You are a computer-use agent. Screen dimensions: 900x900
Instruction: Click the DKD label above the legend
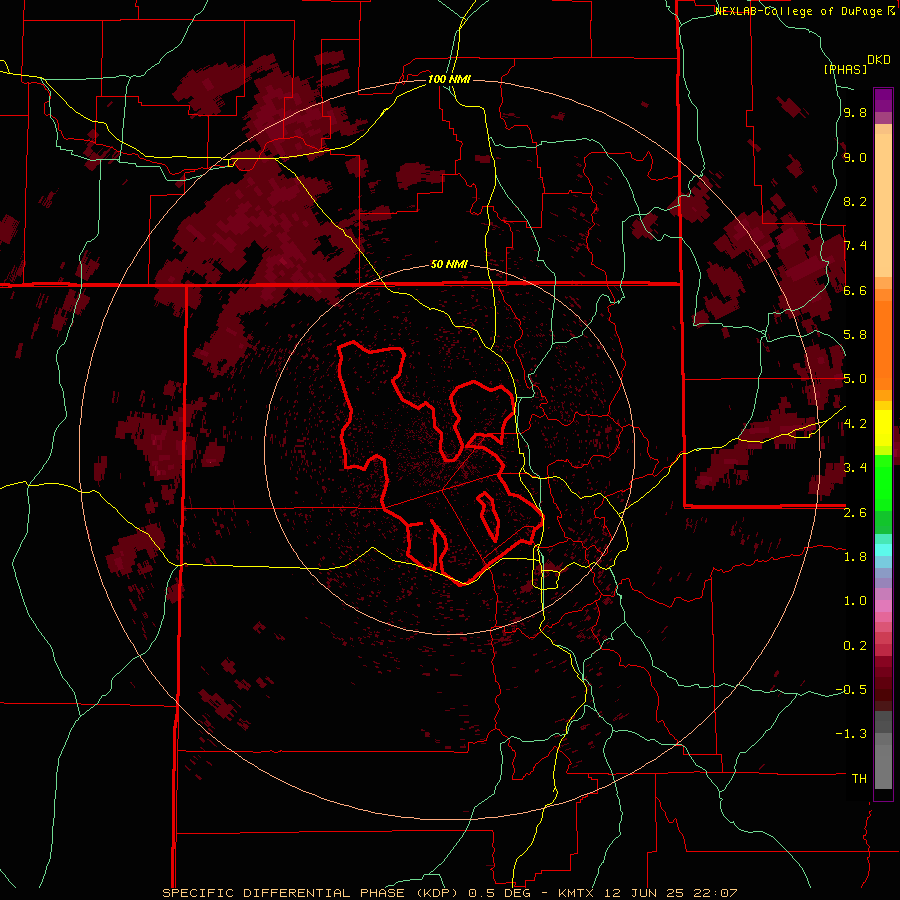click(879, 60)
